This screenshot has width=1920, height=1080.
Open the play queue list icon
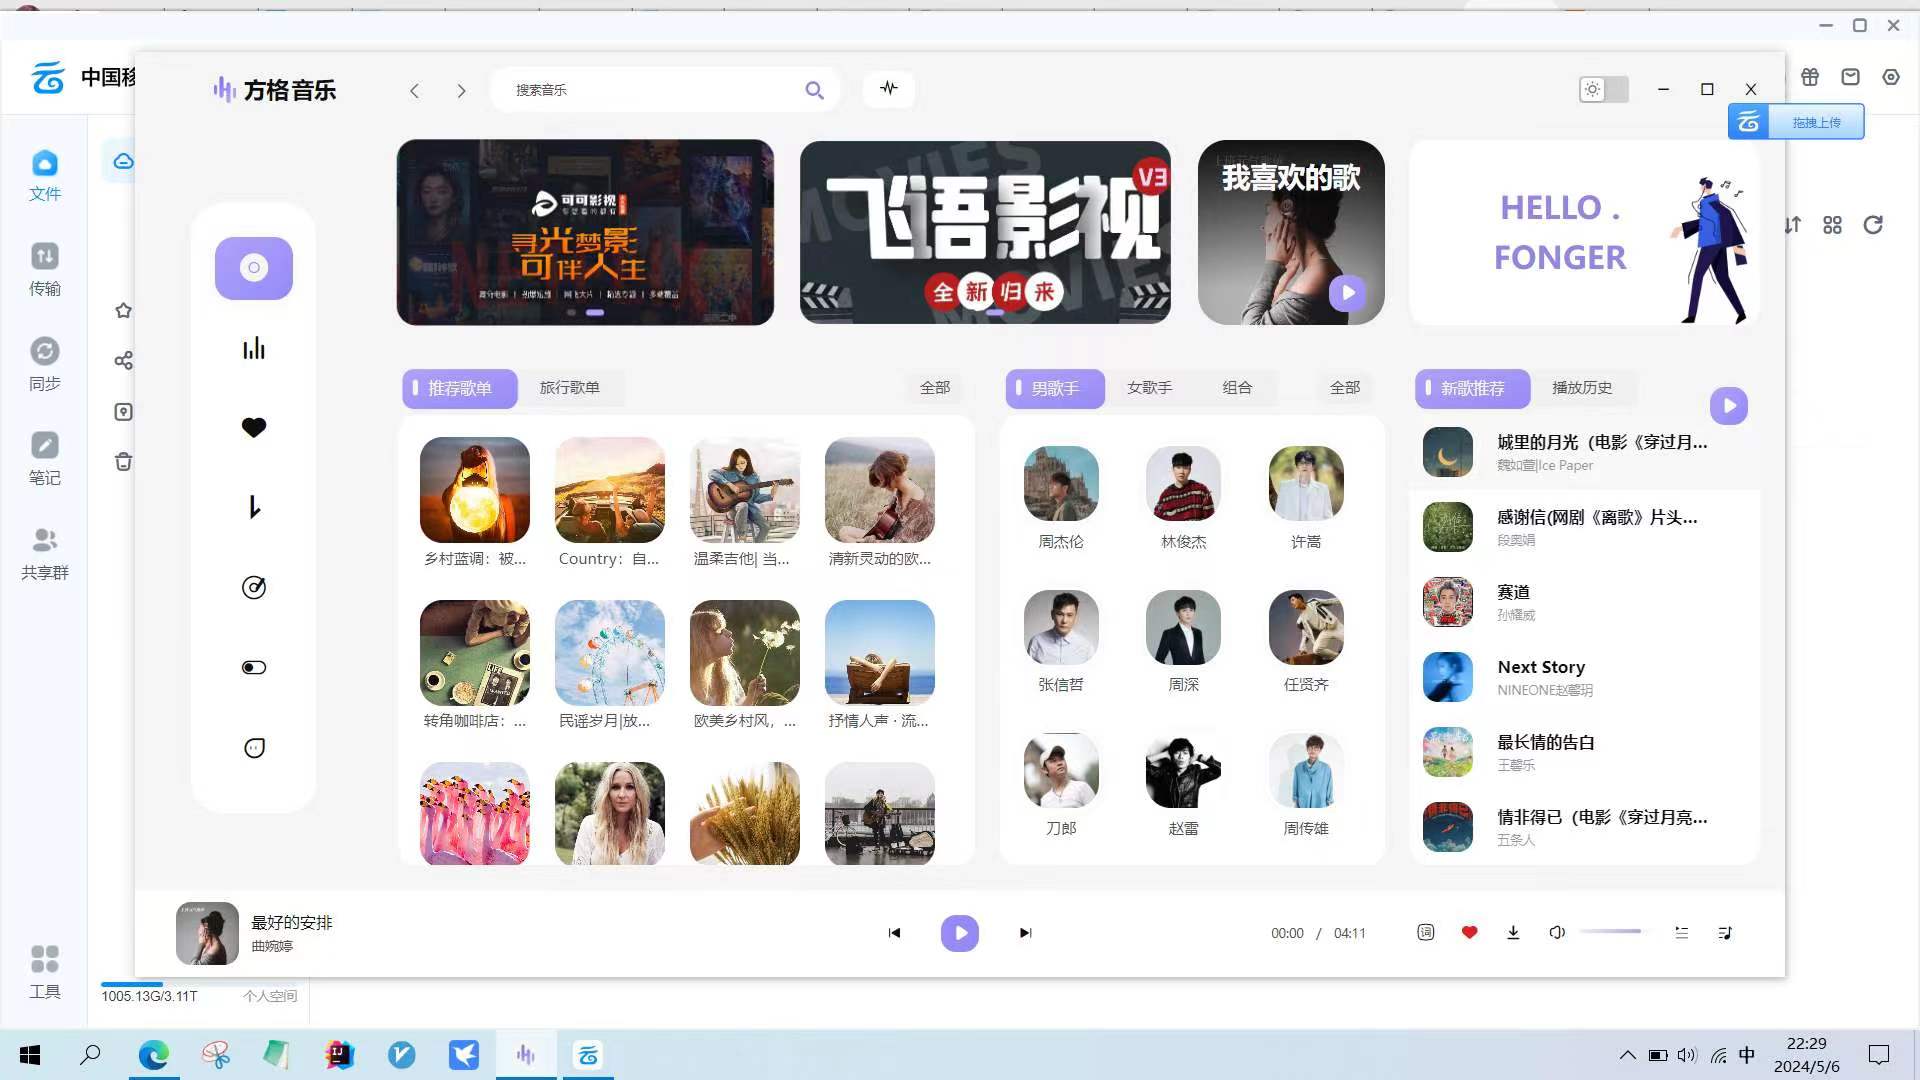(x=1725, y=932)
